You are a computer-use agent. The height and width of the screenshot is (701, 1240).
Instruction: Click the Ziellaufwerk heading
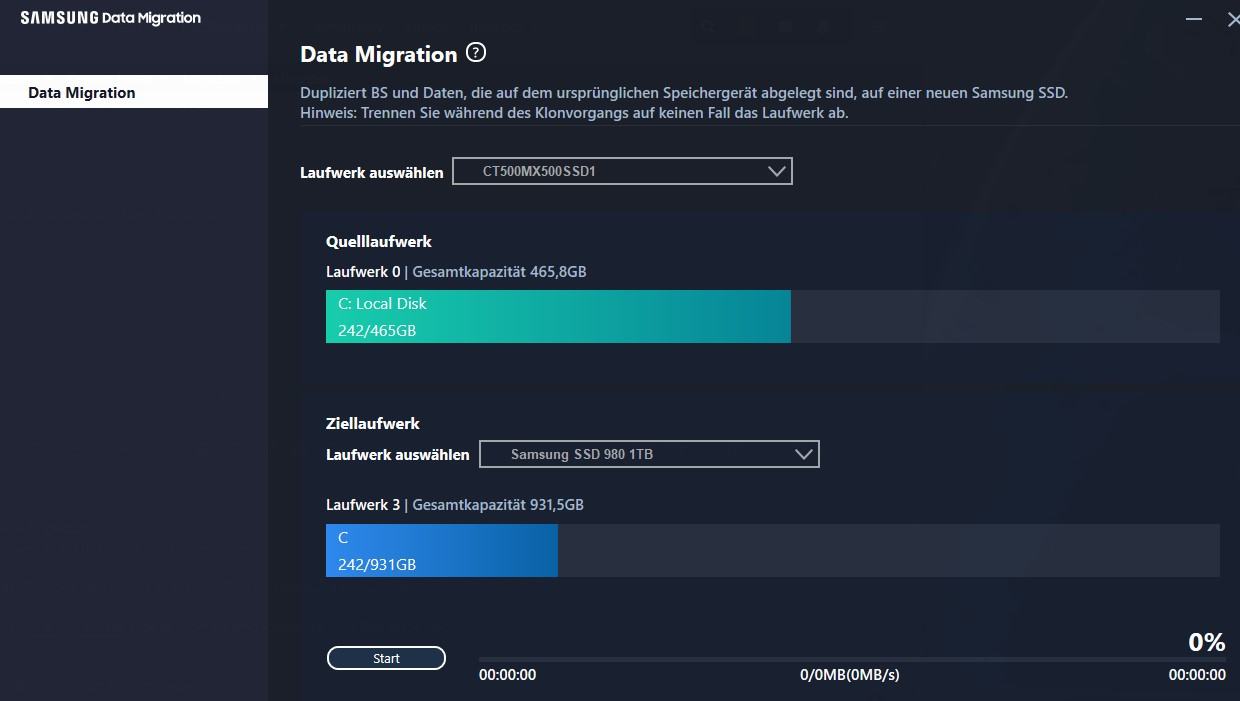(x=373, y=424)
